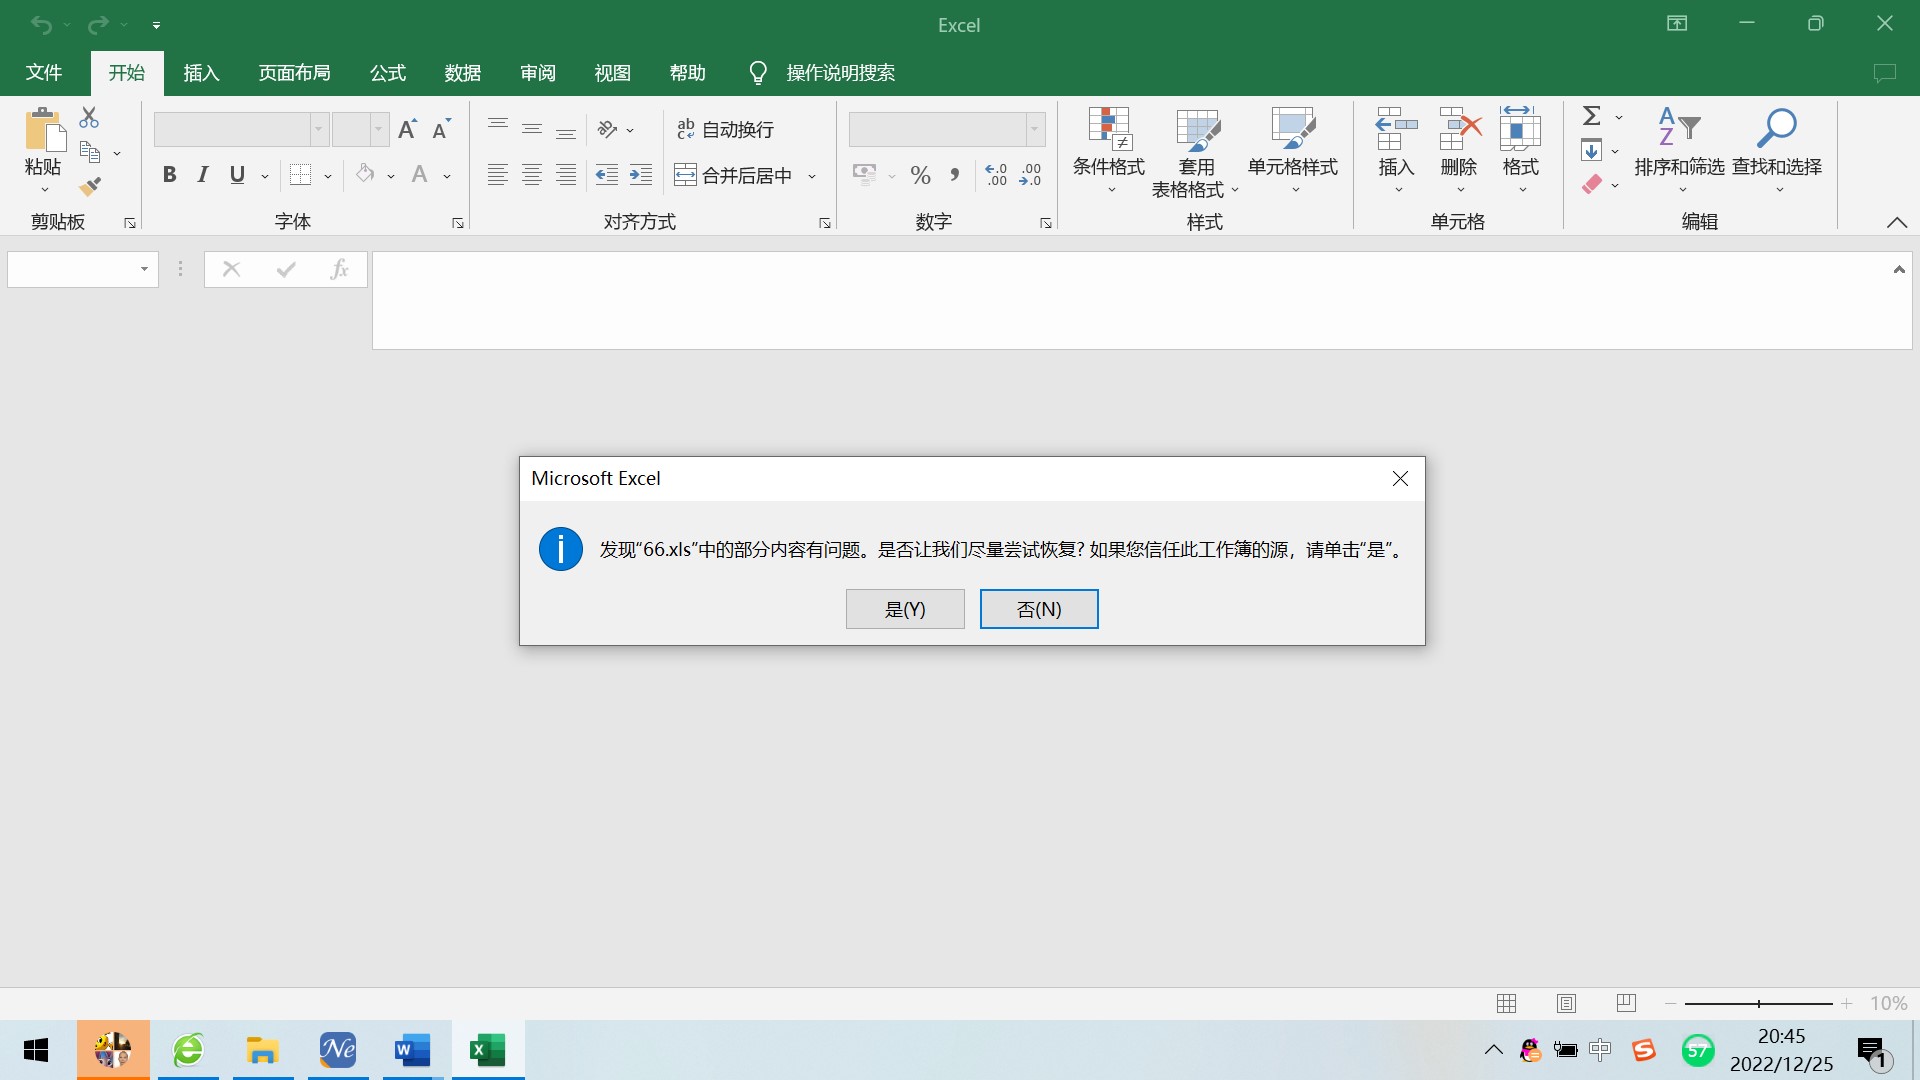Switch to the 视图 tab
The height and width of the screenshot is (1080, 1920).
(613, 72)
